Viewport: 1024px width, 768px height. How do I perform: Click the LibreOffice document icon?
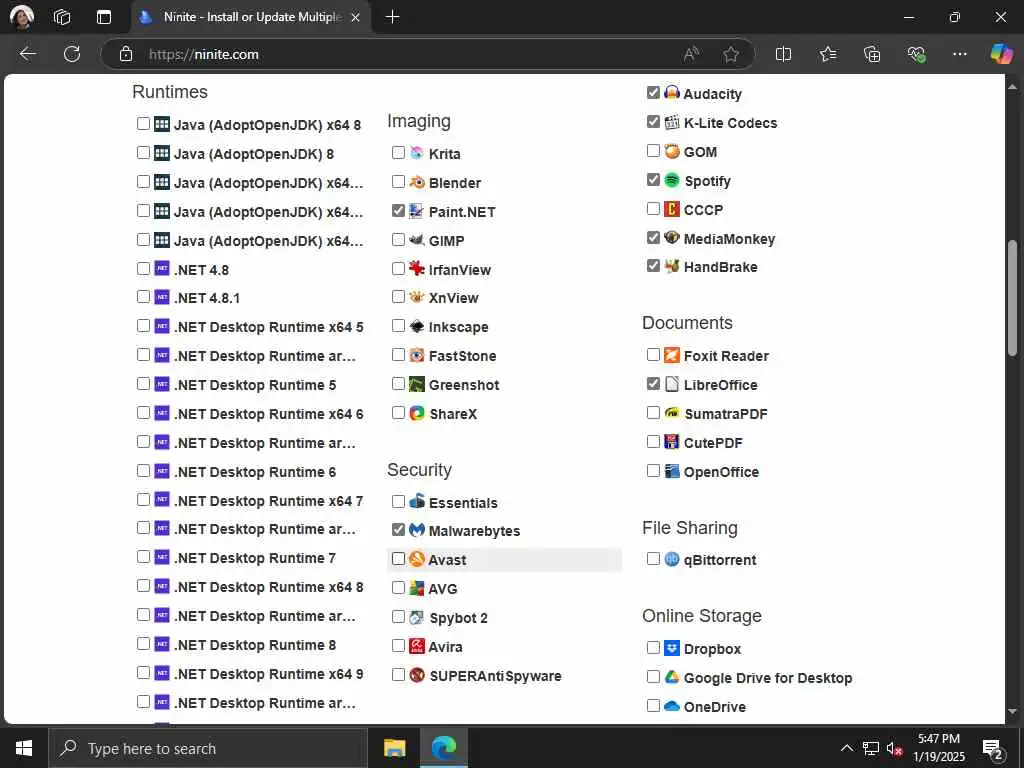click(672, 384)
